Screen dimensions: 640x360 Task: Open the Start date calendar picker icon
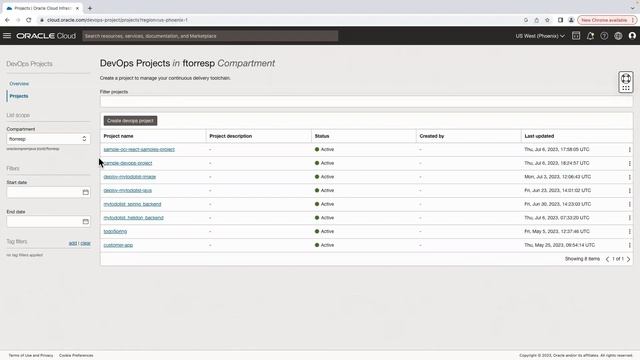point(85,192)
